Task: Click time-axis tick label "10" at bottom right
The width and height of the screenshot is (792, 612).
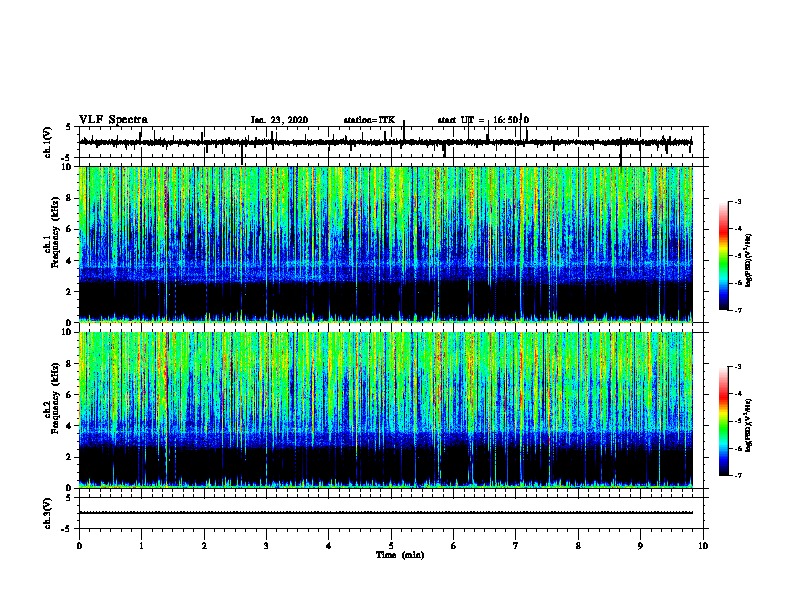Action: pos(703,546)
